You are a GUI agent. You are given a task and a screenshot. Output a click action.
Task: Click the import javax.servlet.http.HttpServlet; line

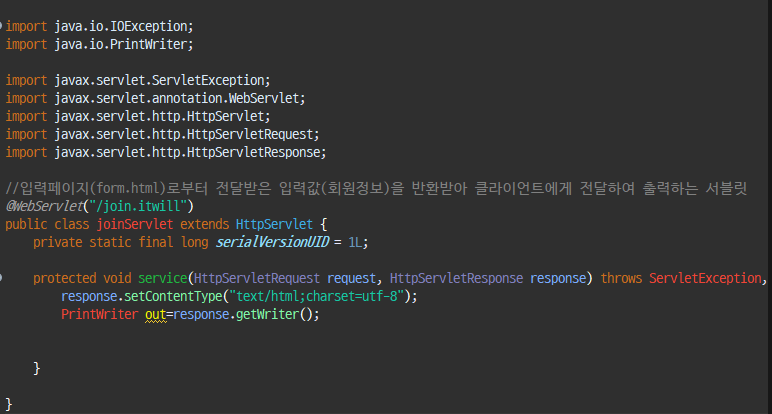[138, 116]
